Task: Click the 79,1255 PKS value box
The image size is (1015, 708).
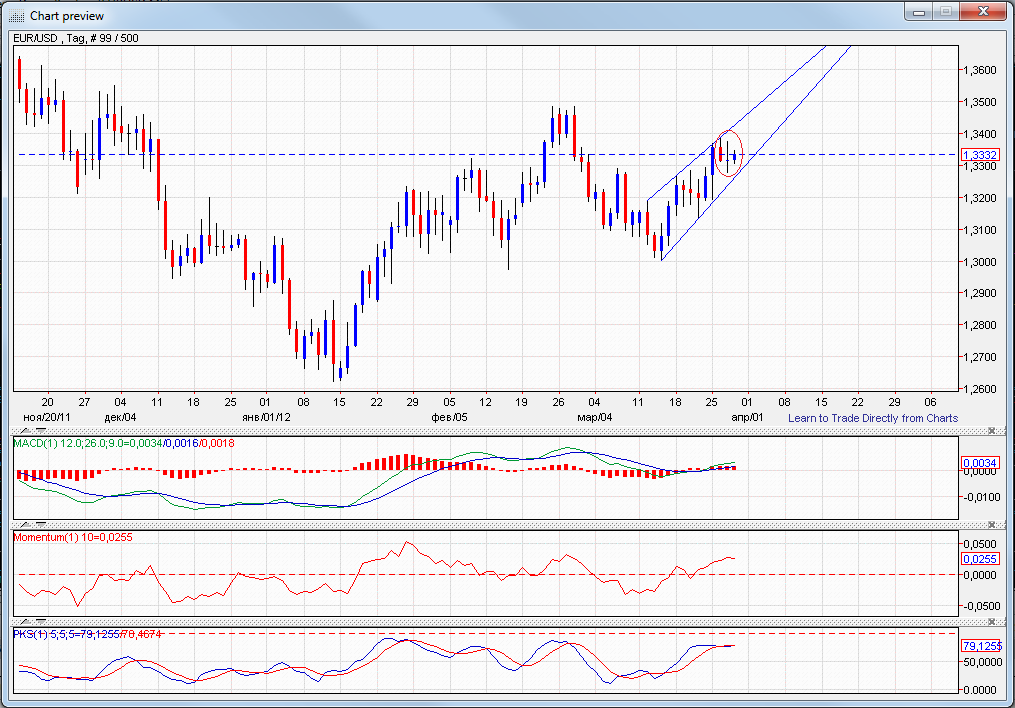Action: click(x=982, y=646)
